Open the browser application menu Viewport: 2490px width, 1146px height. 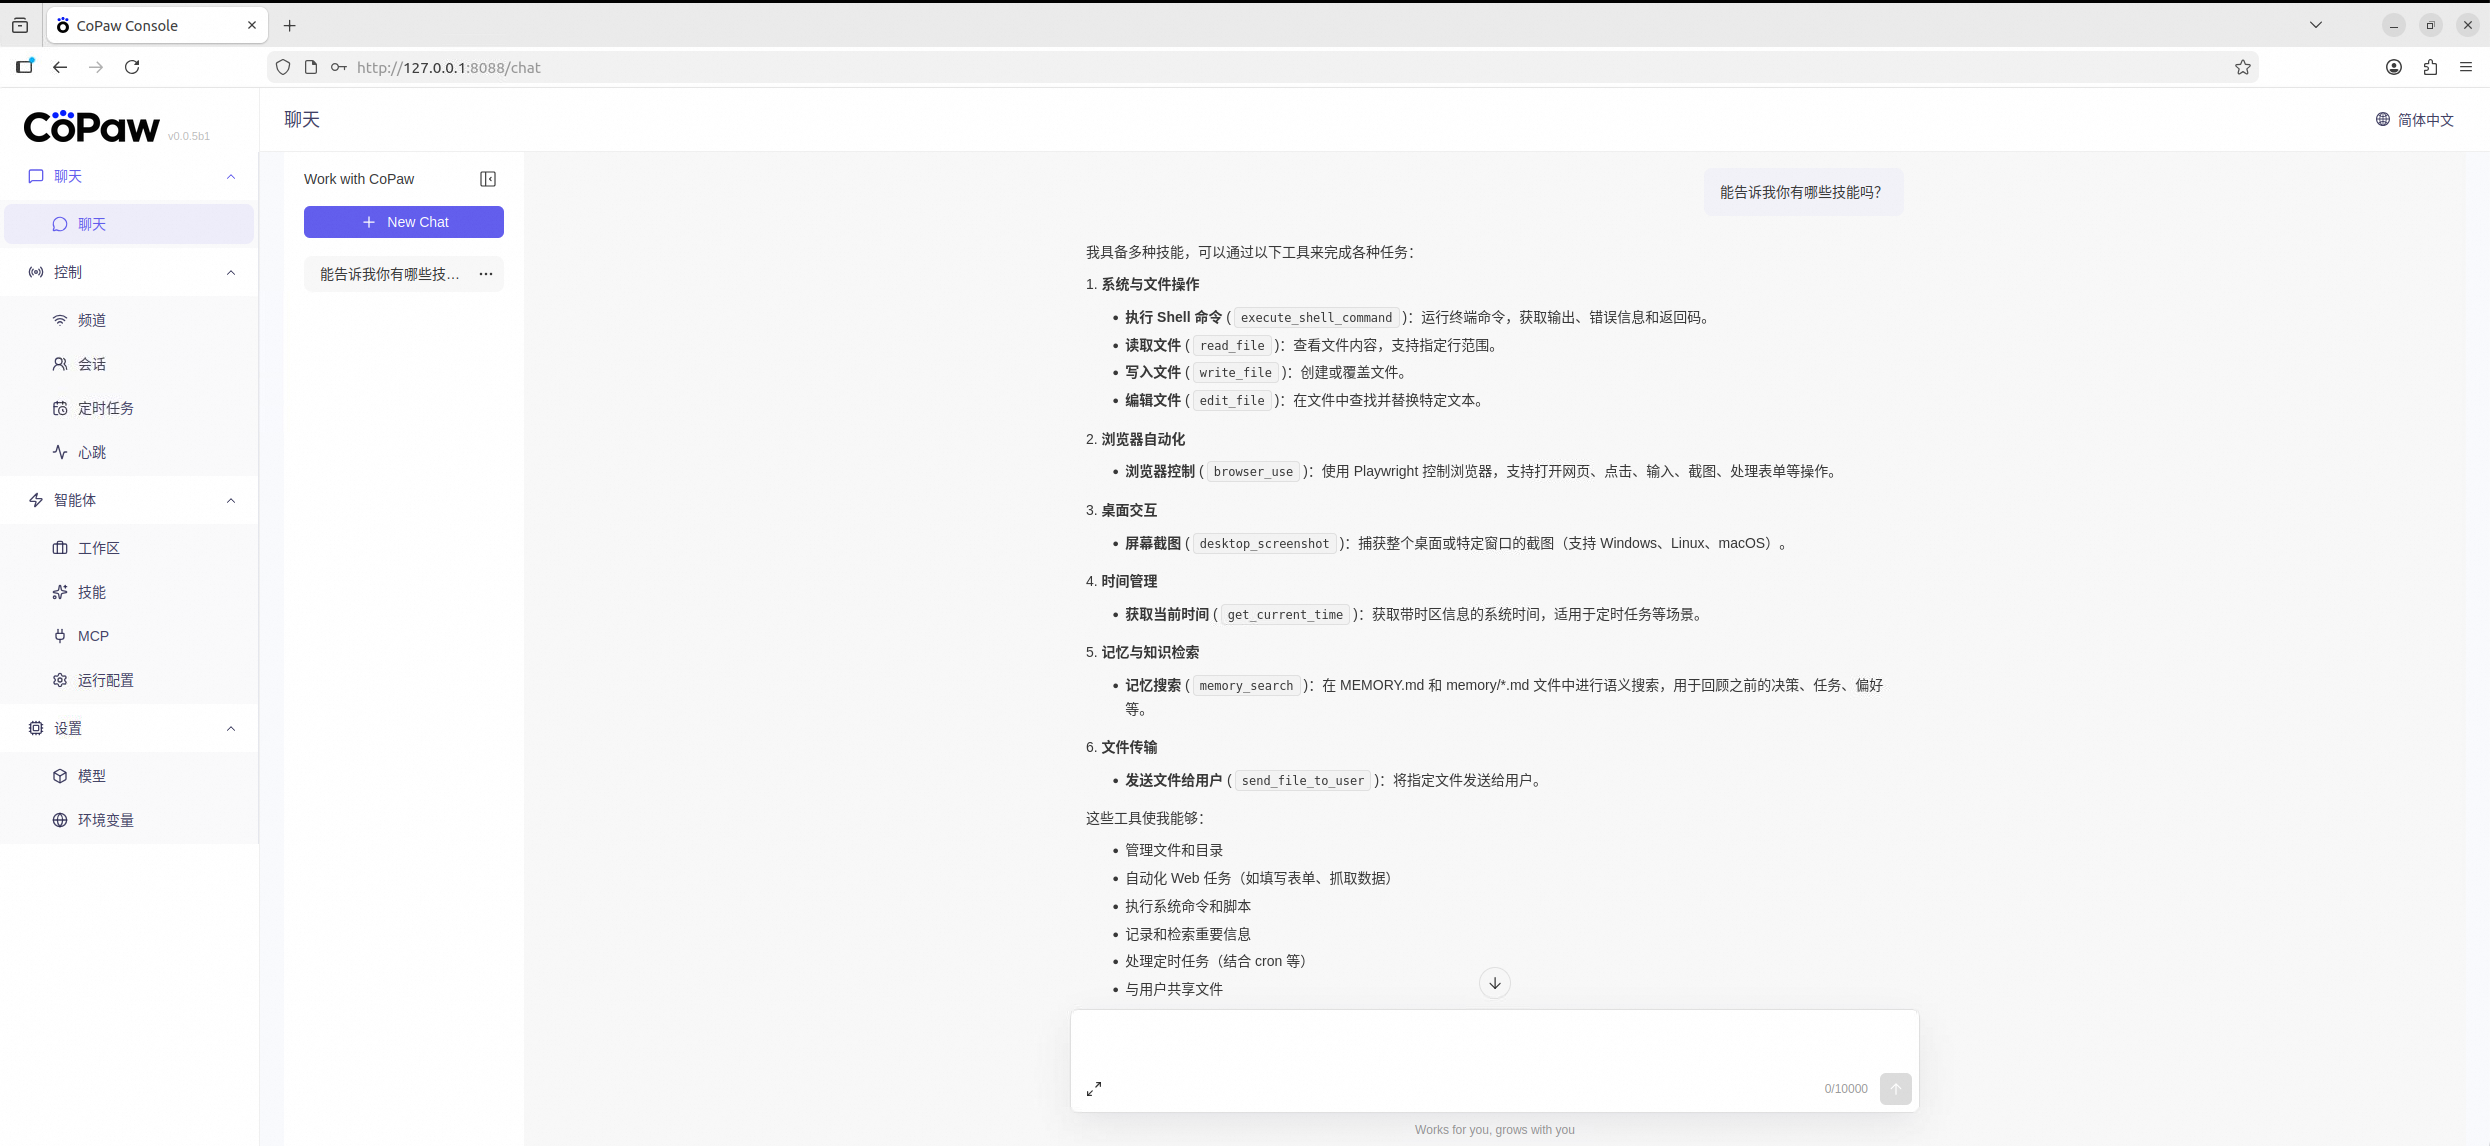click(x=2466, y=67)
